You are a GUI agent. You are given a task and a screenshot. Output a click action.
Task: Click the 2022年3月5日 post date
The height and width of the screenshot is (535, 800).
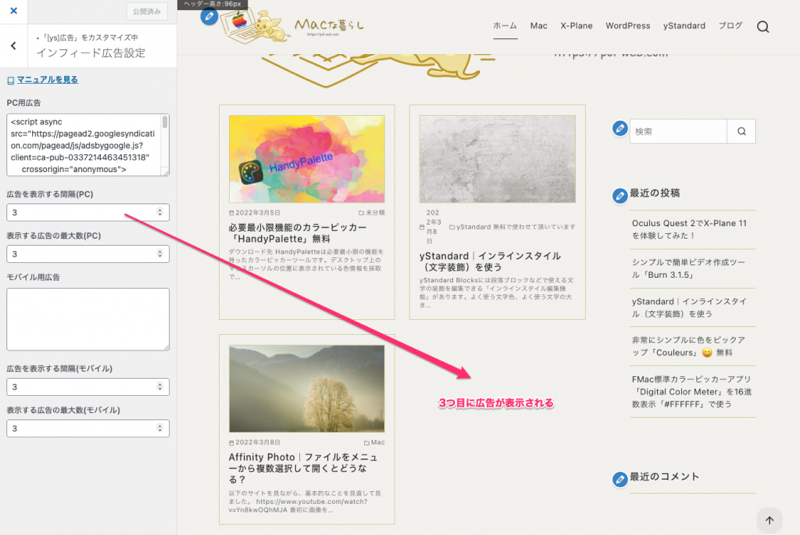click(255, 213)
